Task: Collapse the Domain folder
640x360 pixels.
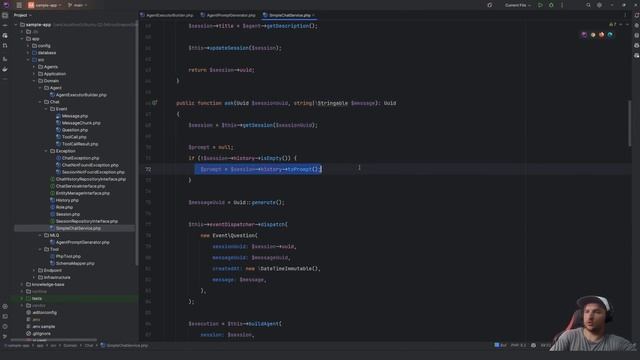Action: pyautogui.click(x=34, y=81)
